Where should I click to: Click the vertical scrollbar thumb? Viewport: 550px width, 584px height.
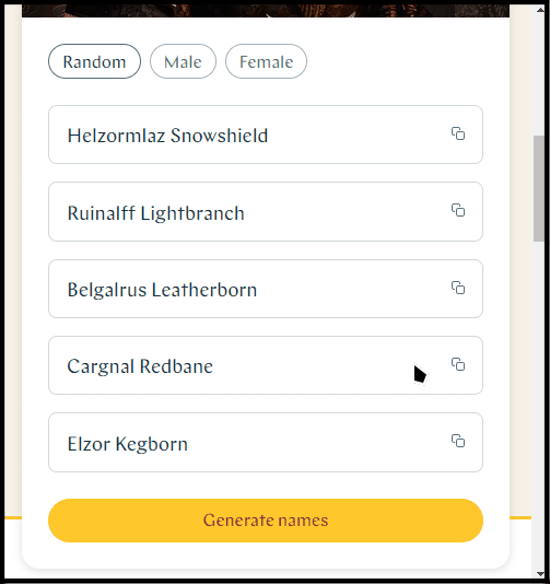539,189
